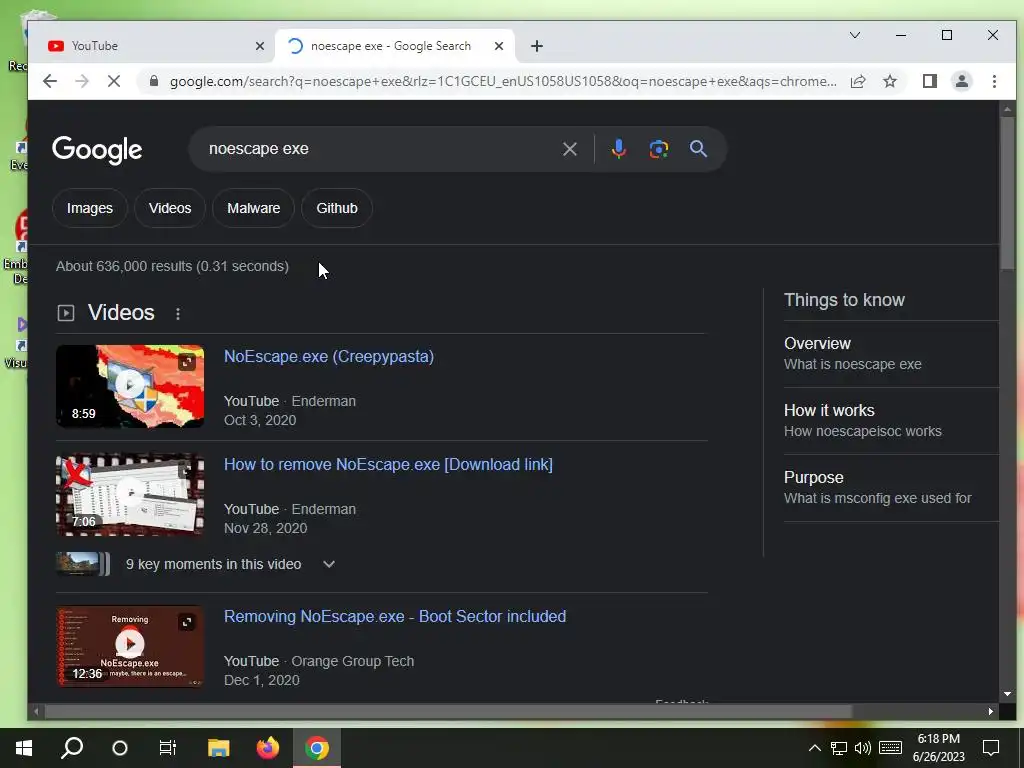Screen dimensions: 1024x768
Task: Clear the Google search box
Action: tap(569, 149)
